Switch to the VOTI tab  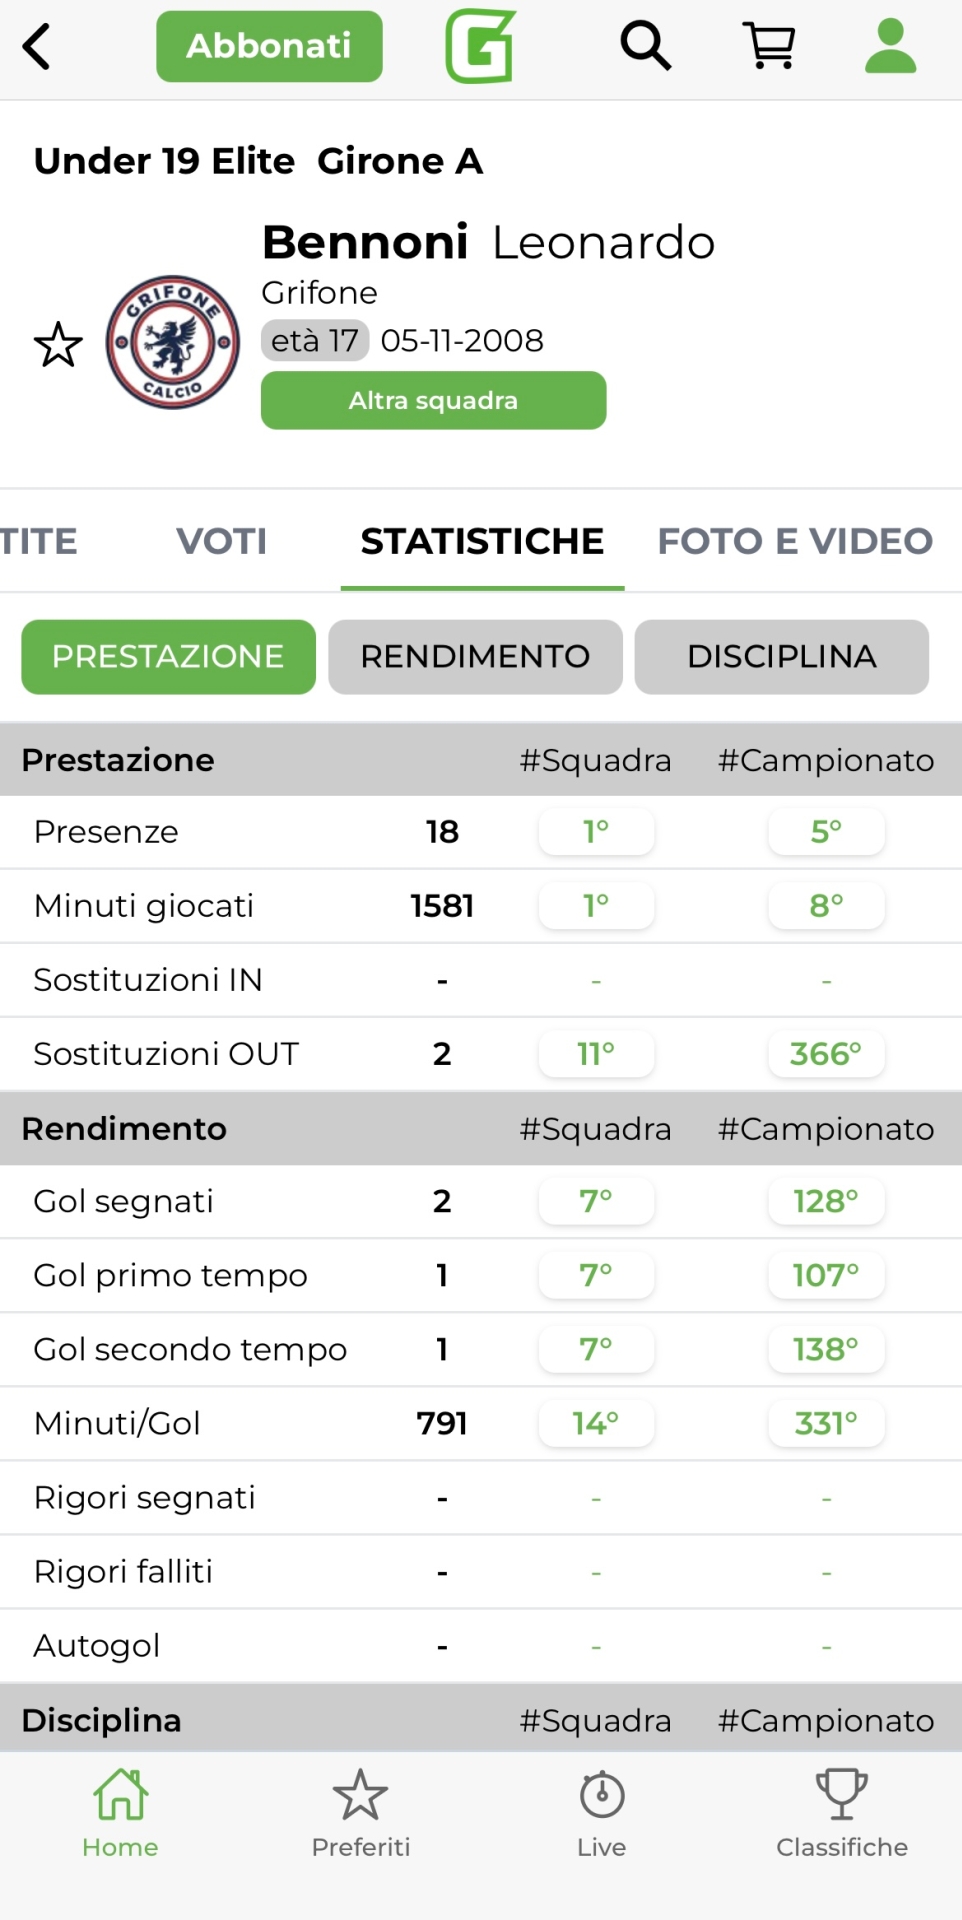221,541
